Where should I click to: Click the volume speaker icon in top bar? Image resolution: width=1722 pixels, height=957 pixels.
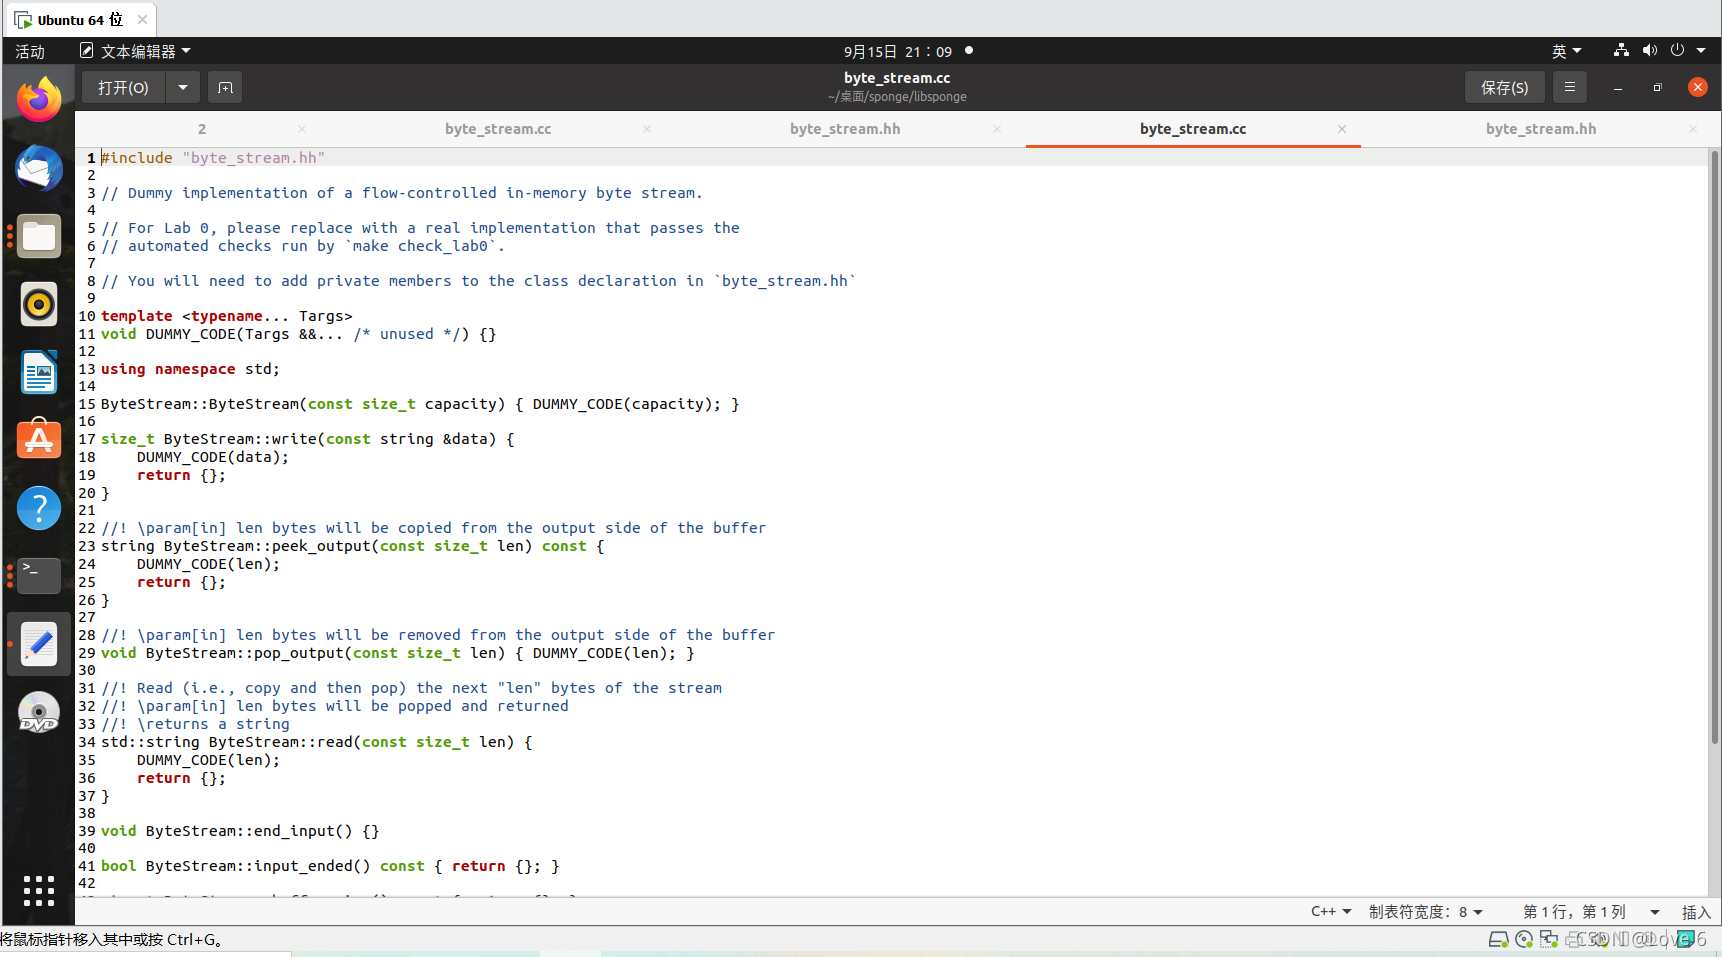pyautogui.click(x=1650, y=50)
